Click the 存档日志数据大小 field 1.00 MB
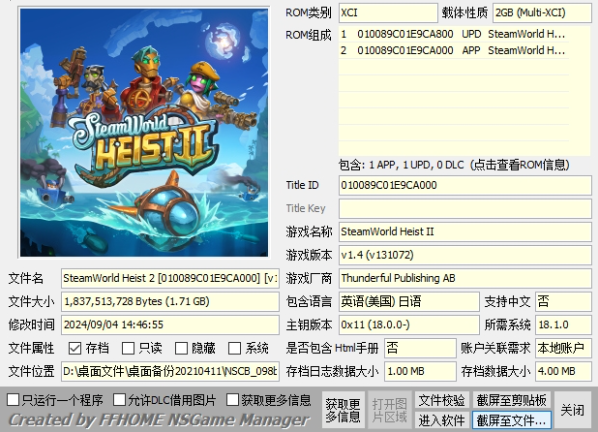598x432 pixels. 420,371
